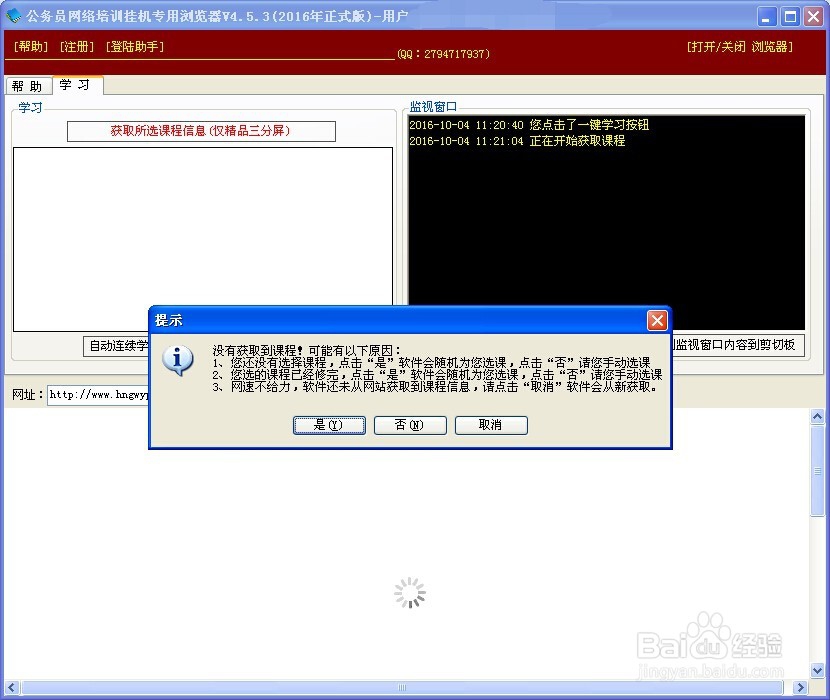Click 取消 button in the prompt dialog
This screenshot has height=700, width=830.
(x=491, y=425)
